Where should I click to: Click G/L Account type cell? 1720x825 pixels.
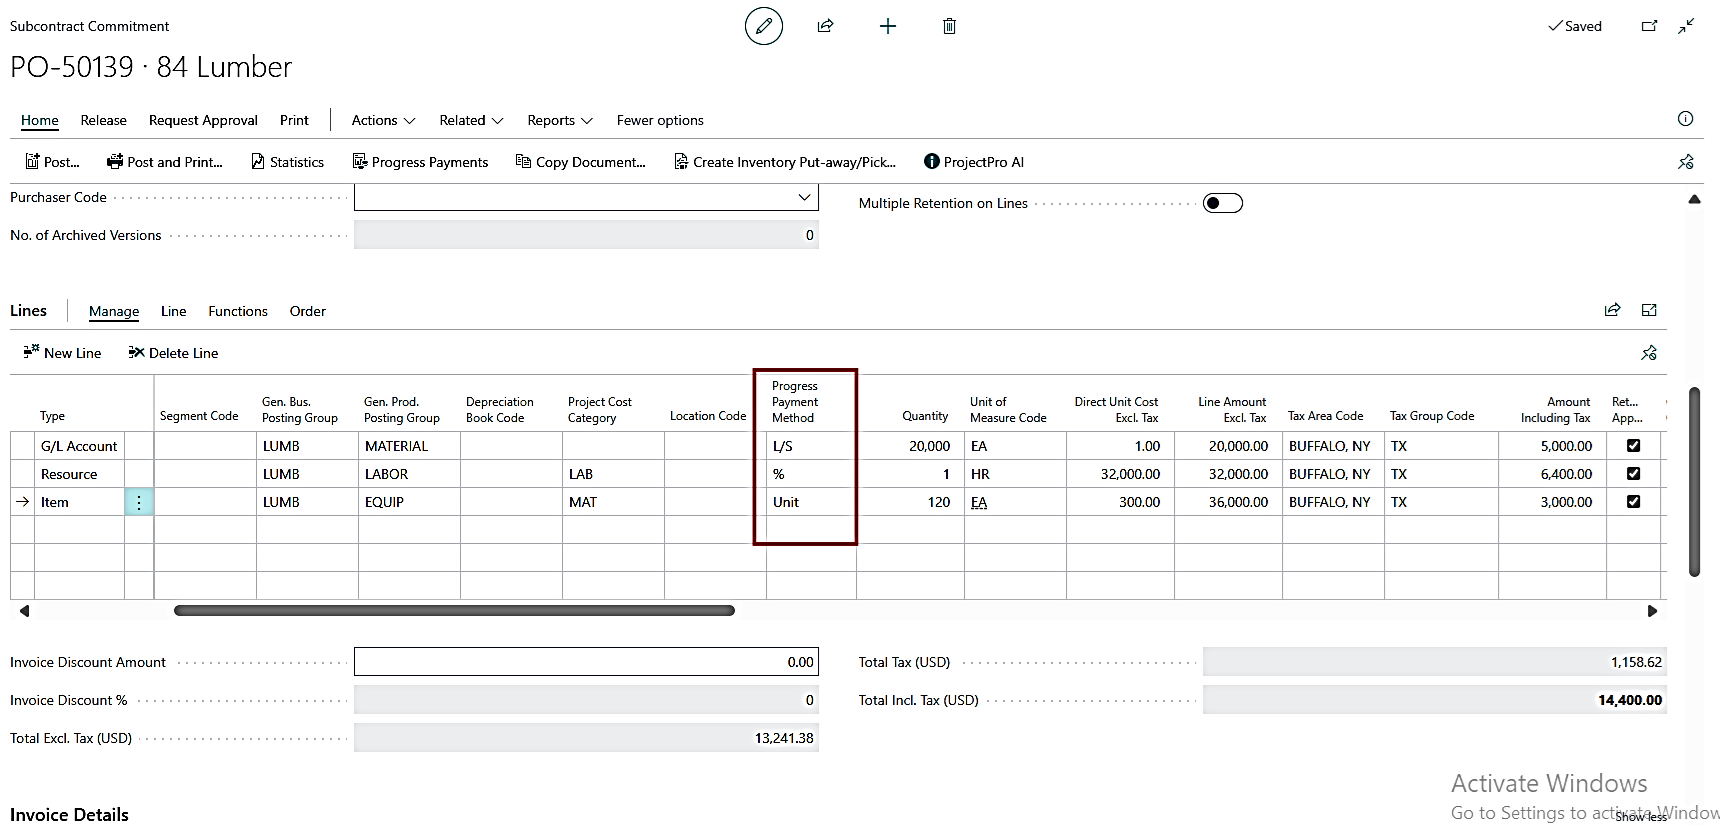coord(79,446)
